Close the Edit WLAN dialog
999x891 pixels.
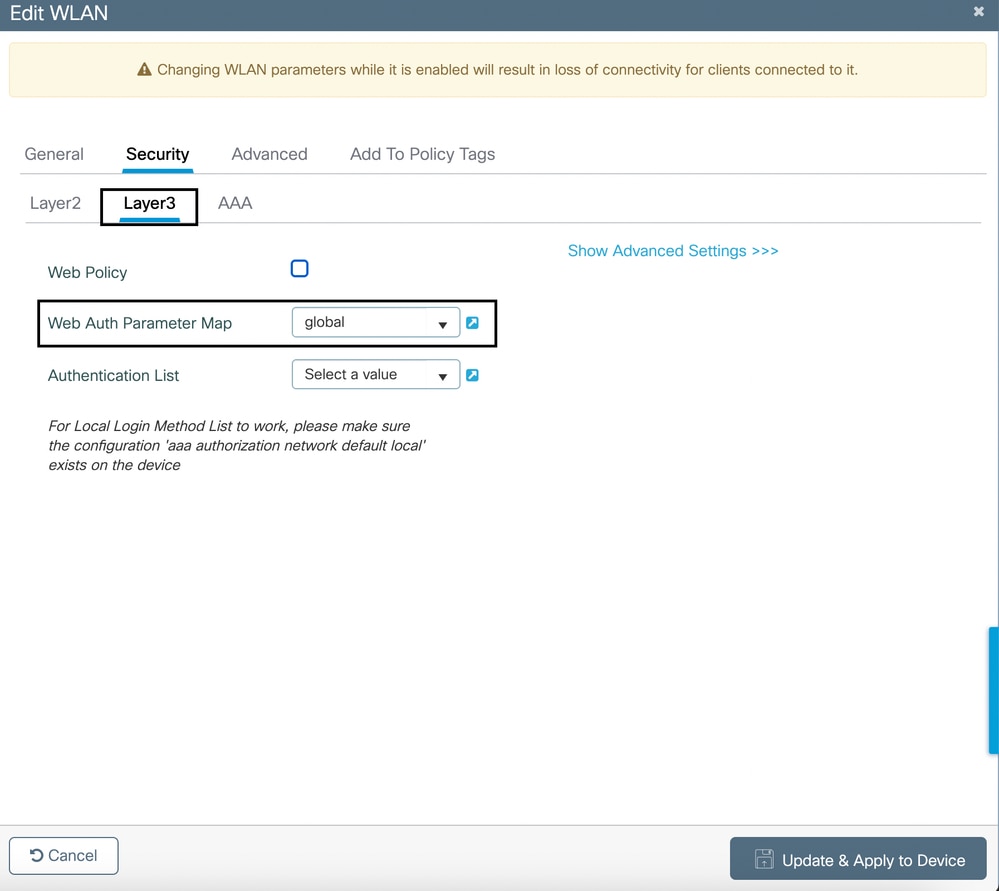pyautogui.click(x=977, y=12)
